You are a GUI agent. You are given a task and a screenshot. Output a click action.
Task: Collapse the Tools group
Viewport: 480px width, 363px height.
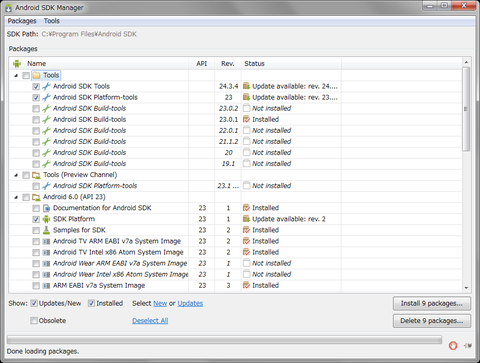[x=16, y=76]
